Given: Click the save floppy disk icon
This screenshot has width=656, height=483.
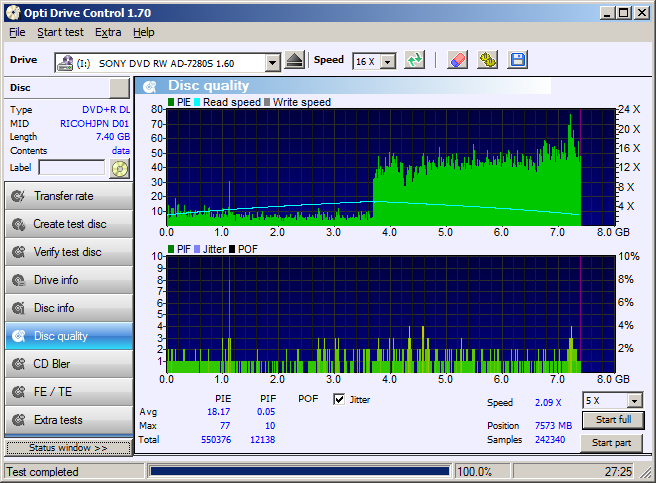Looking at the screenshot, I should point(518,60).
